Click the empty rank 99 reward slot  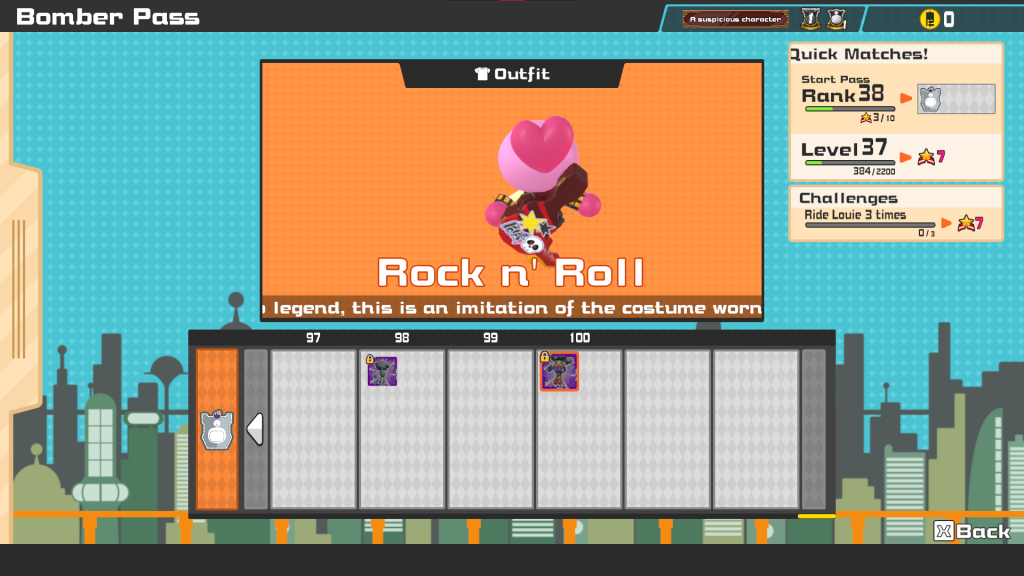[x=490, y=429]
